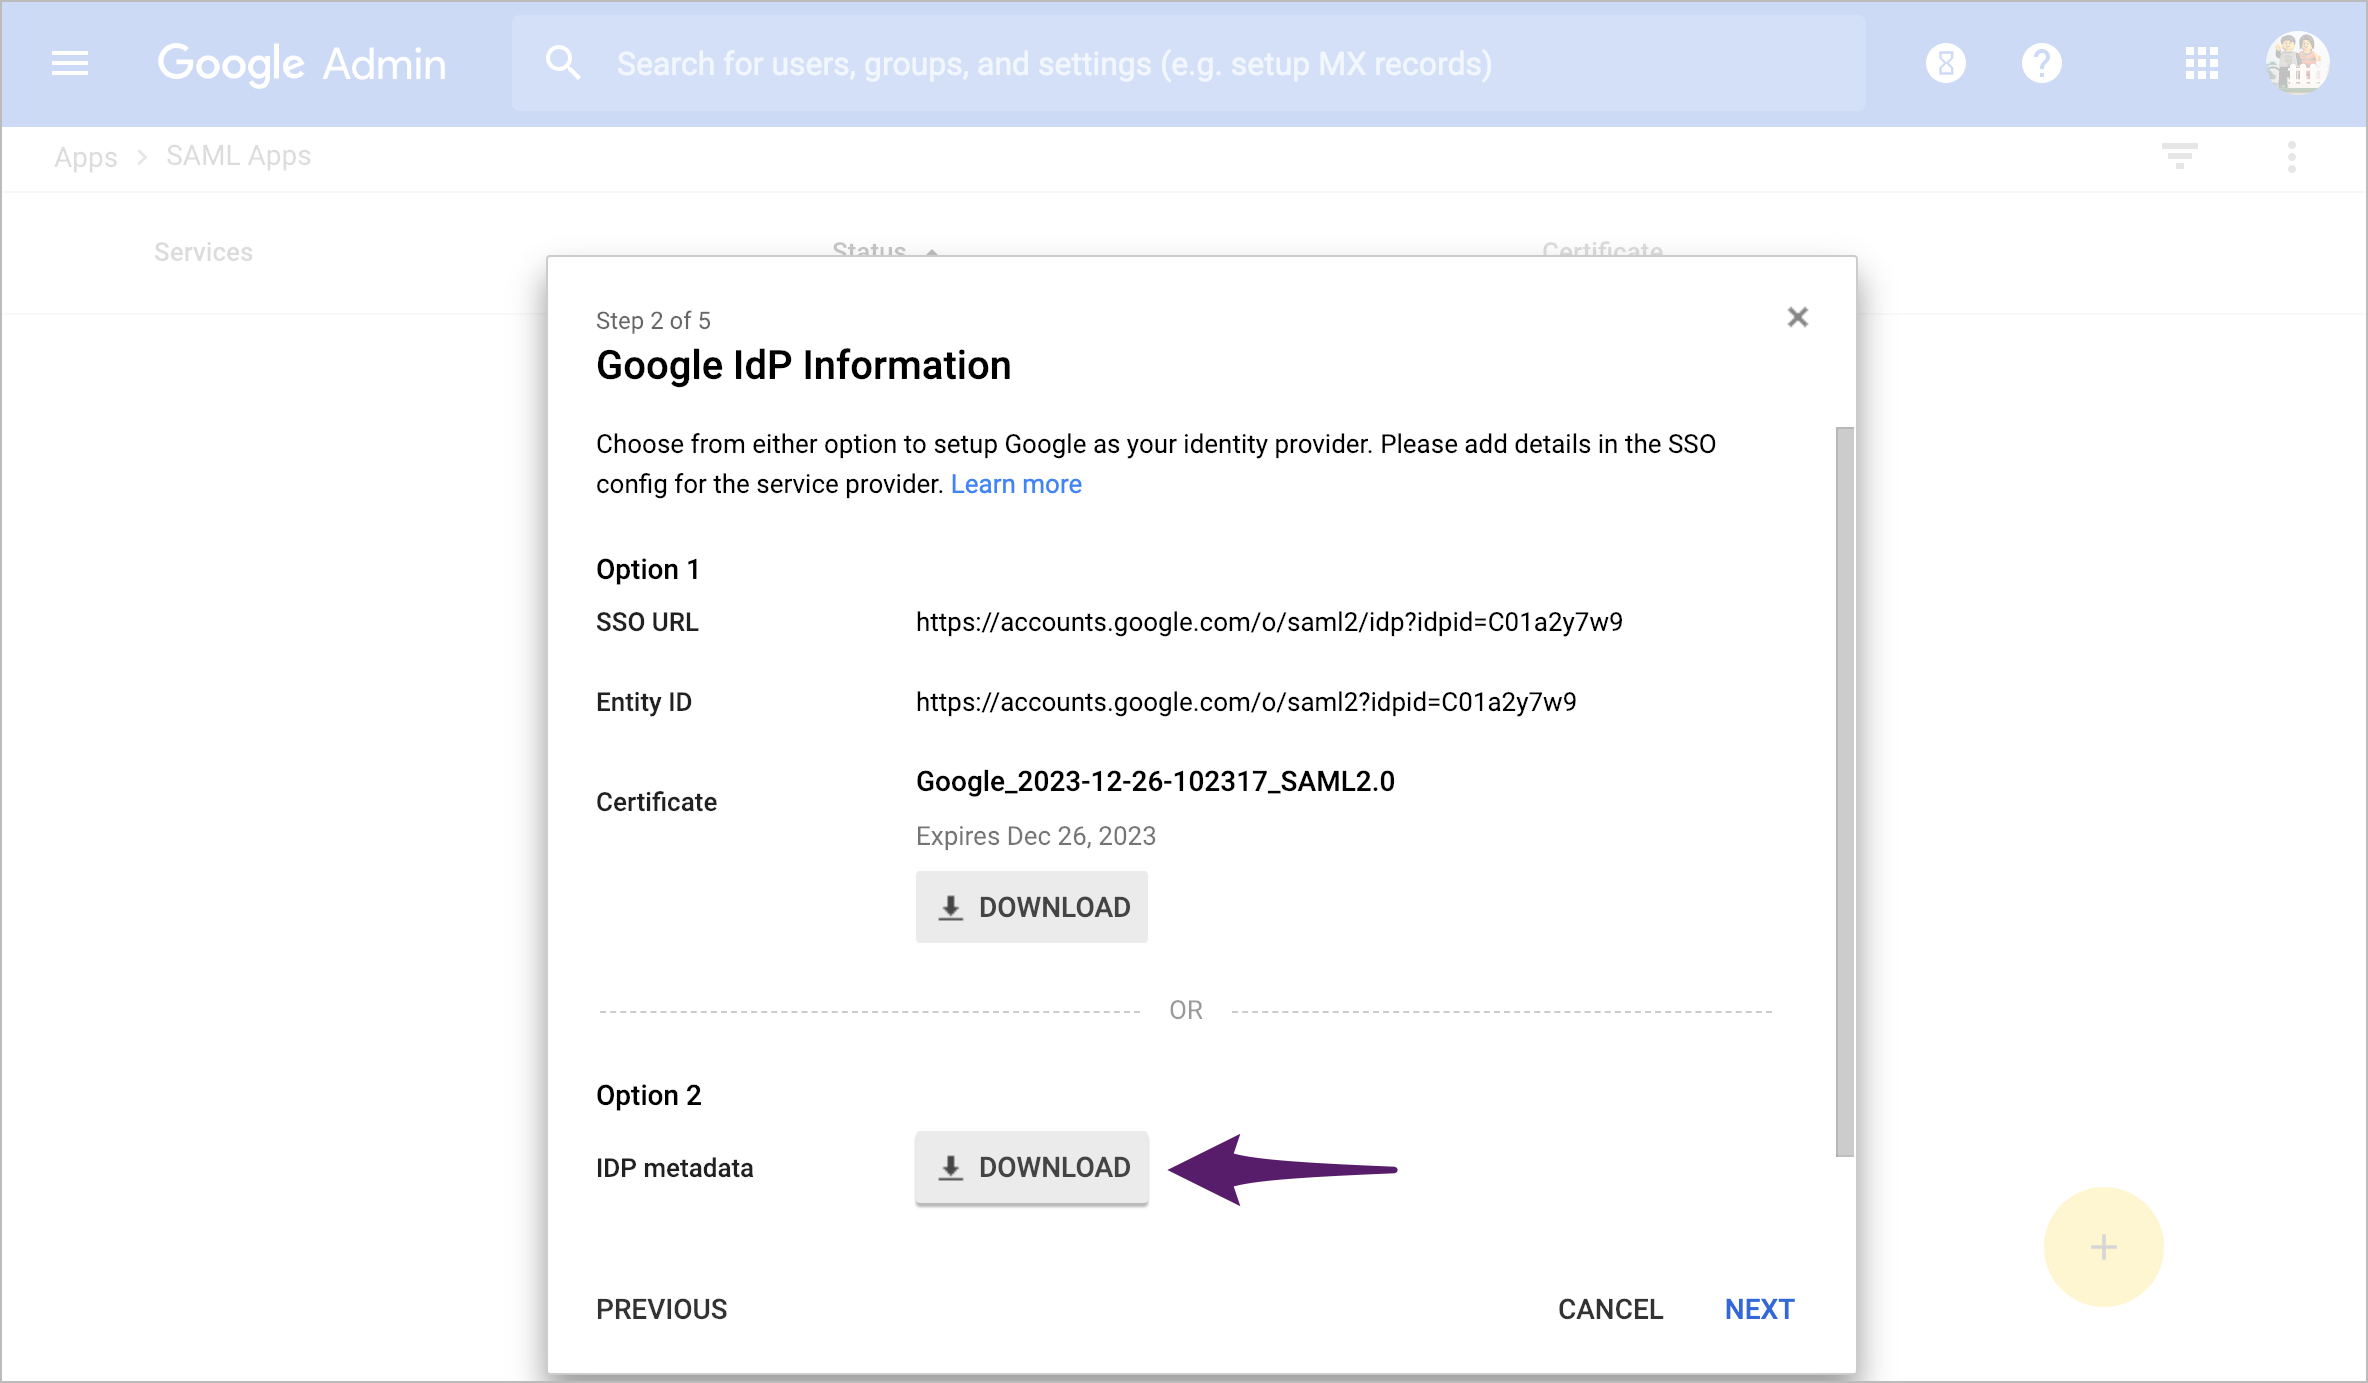Click the yellow plus floating action button
The height and width of the screenshot is (1383, 2368).
coord(2103,1247)
